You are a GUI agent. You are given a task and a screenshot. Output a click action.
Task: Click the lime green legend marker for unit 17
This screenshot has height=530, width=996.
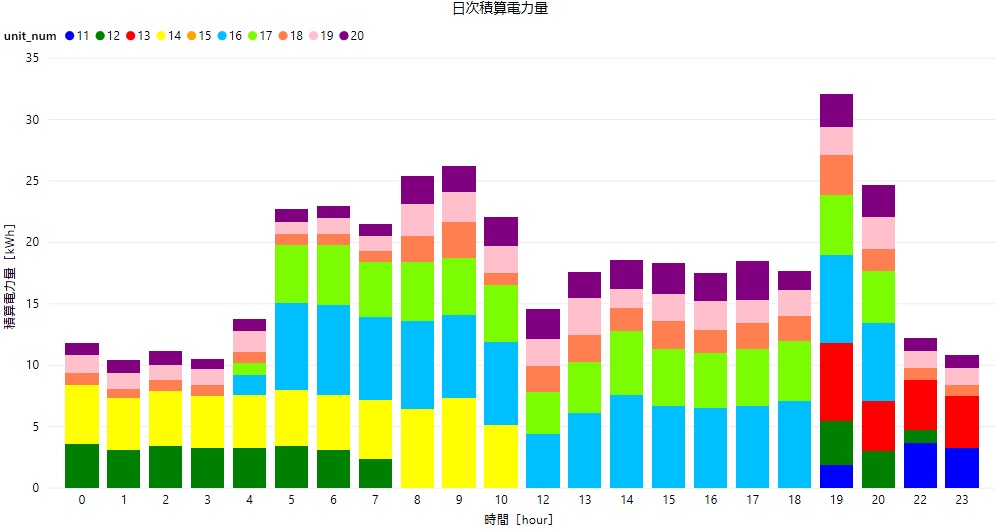point(253,36)
